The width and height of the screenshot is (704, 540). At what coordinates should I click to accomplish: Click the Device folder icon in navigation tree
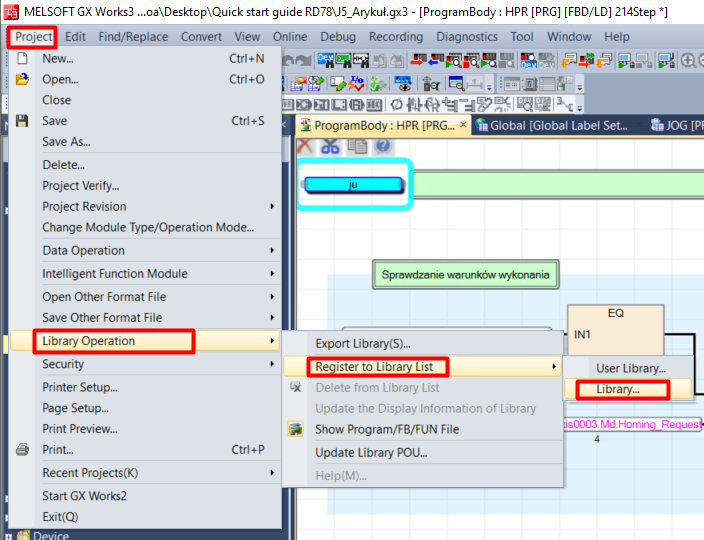coord(23,535)
